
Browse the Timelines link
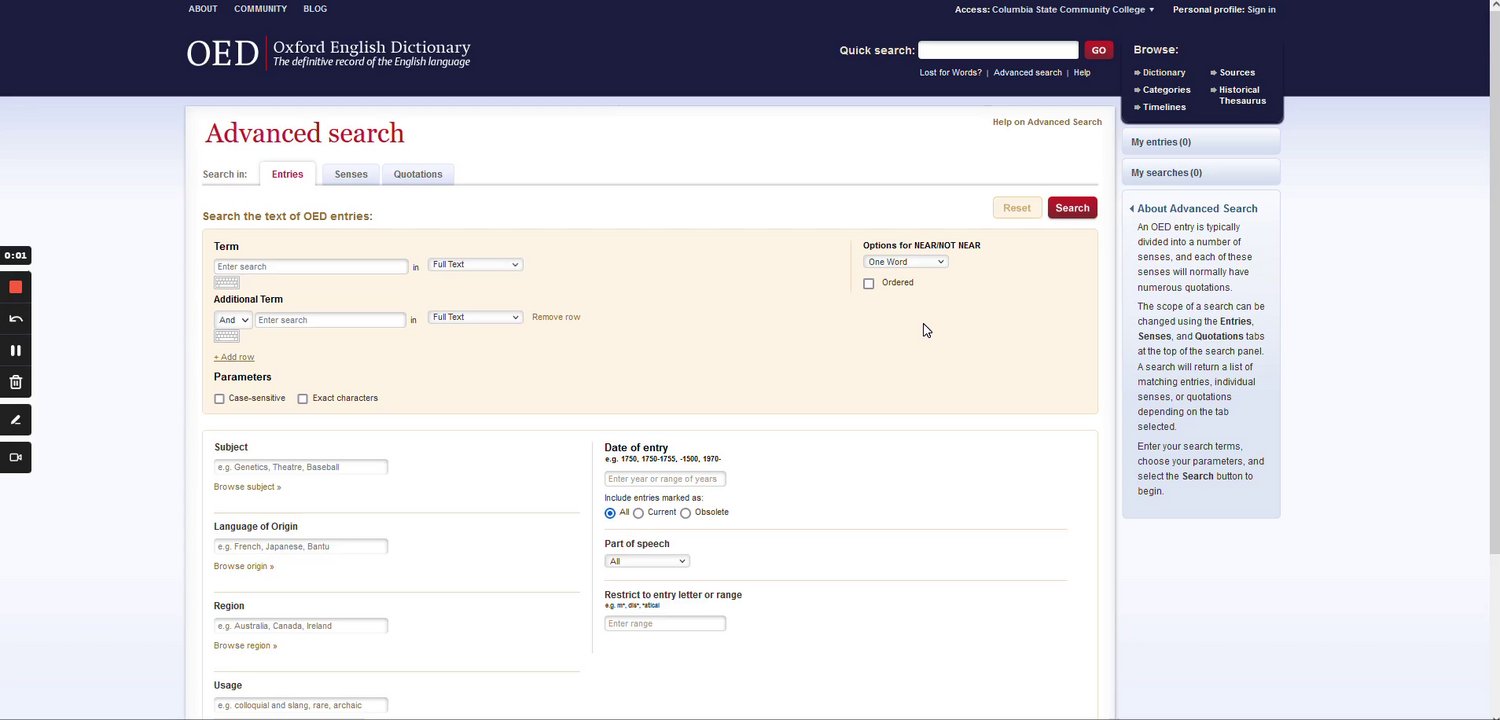[x=1164, y=107]
